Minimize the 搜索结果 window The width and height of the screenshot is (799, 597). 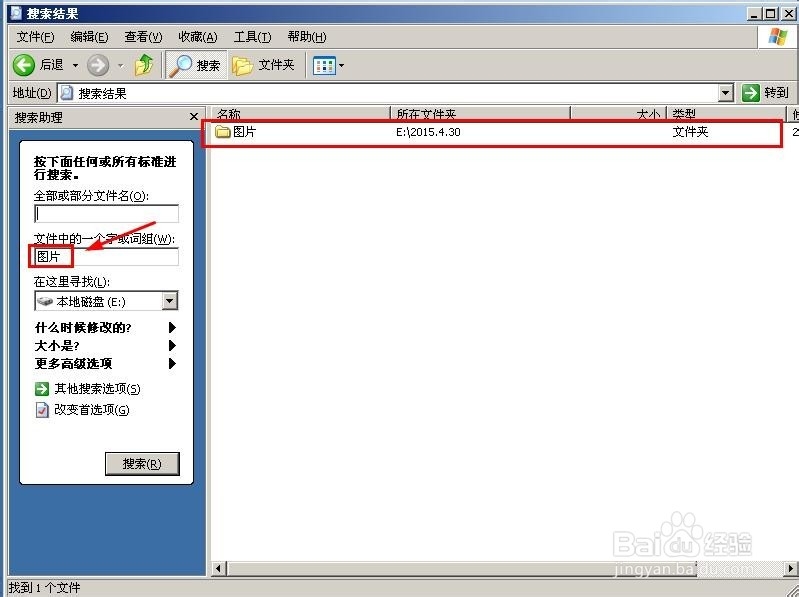click(x=754, y=14)
